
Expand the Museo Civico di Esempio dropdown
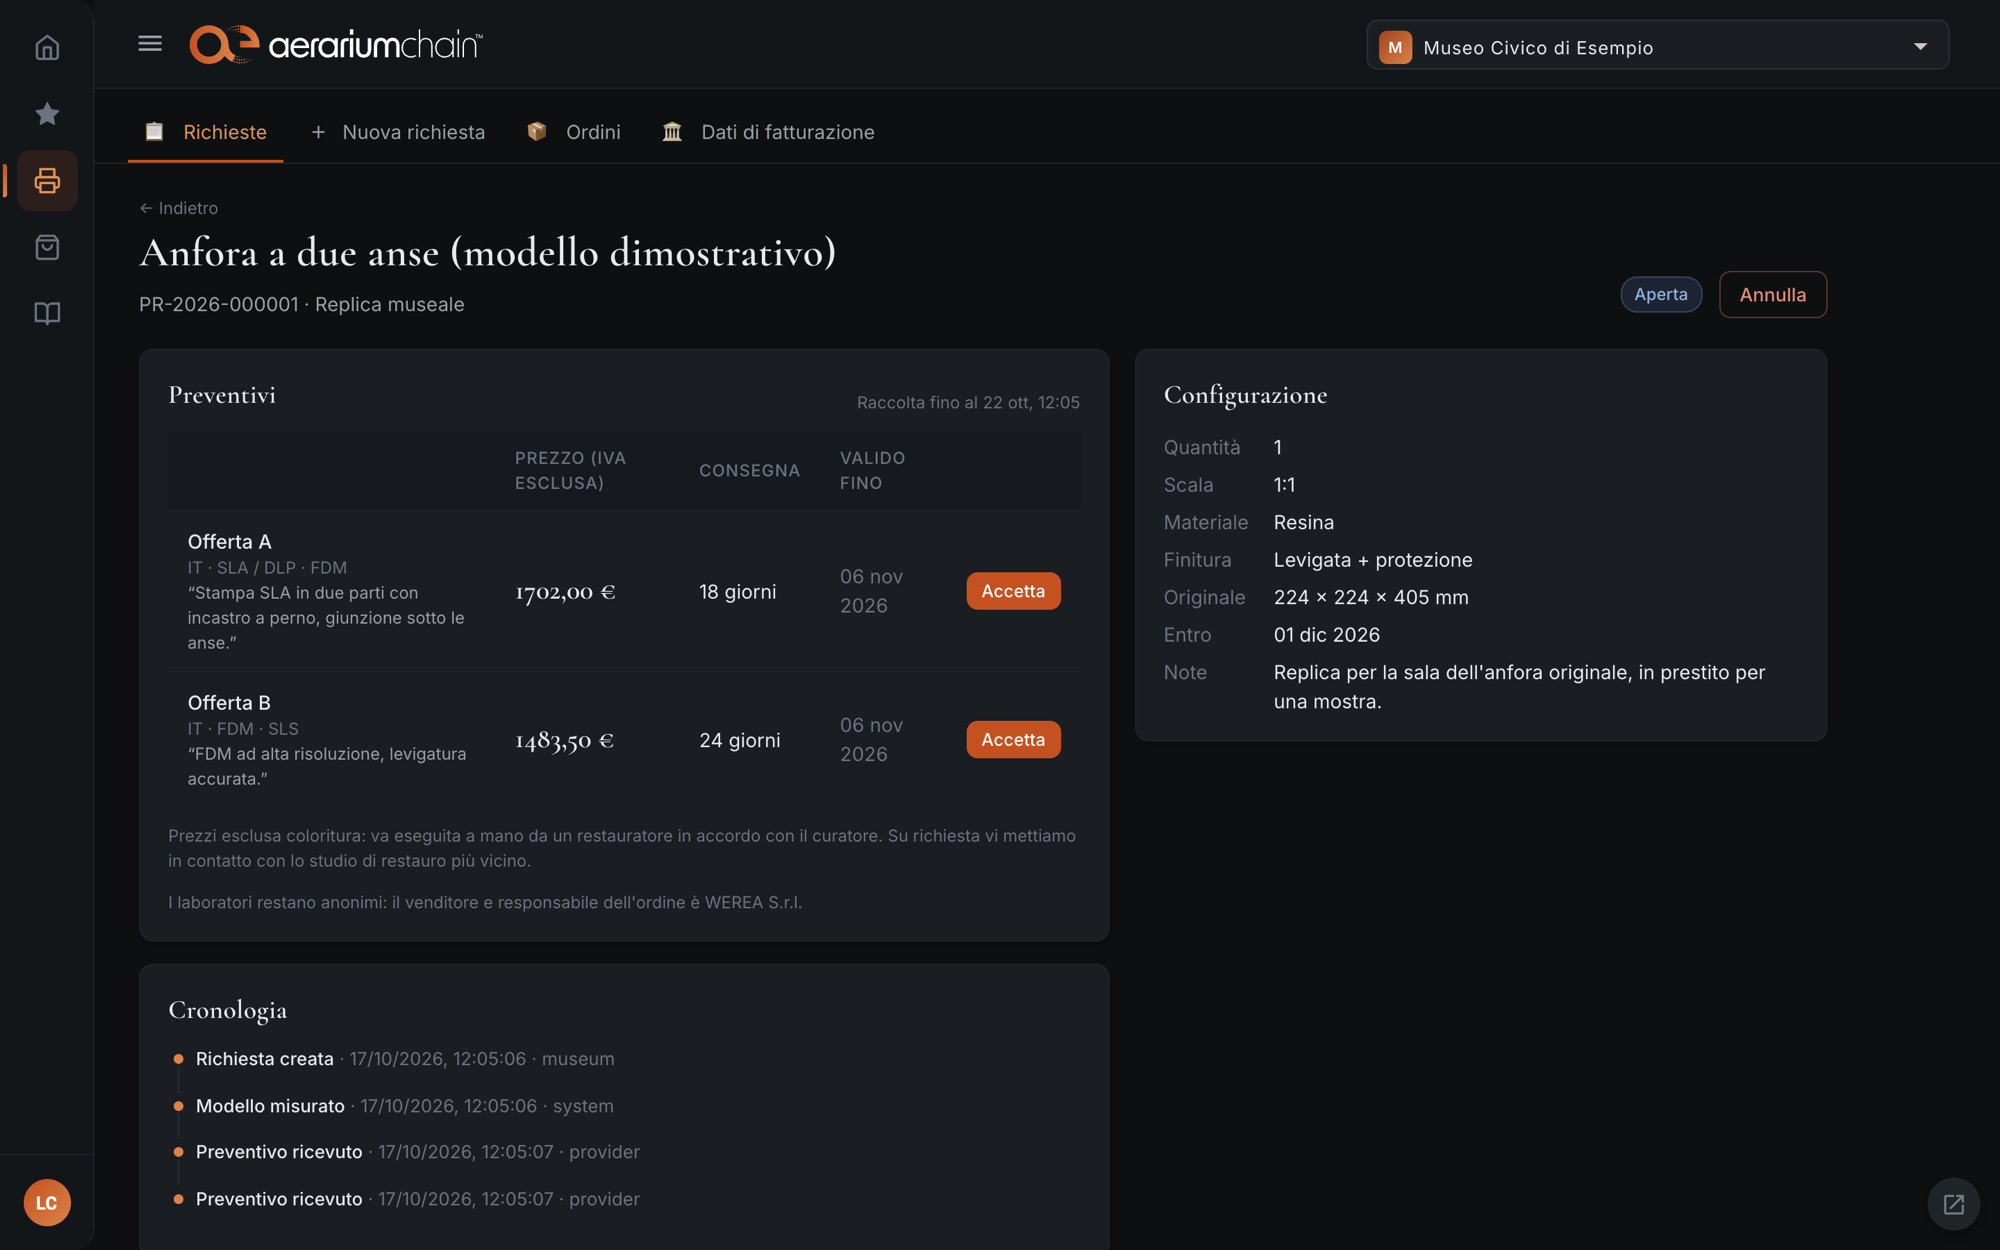click(1657, 46)
